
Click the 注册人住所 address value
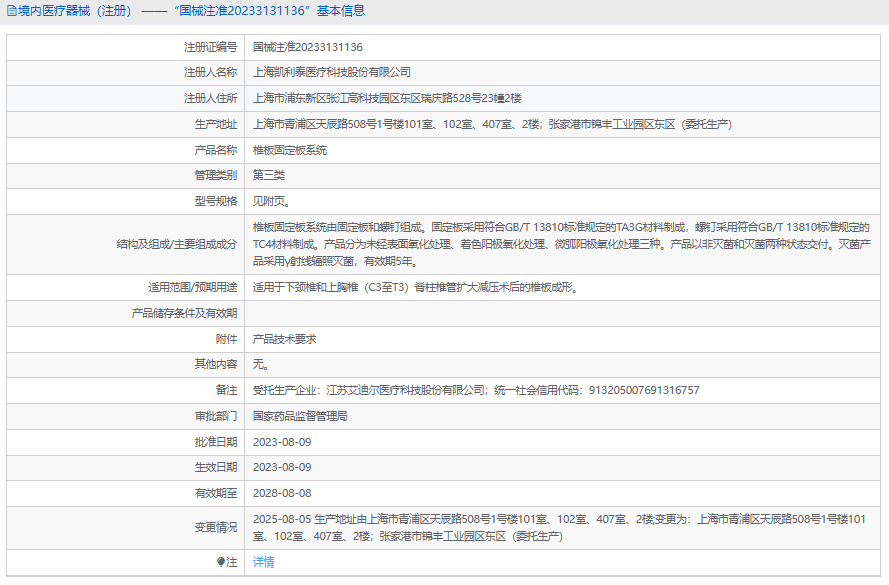(387, 98)
